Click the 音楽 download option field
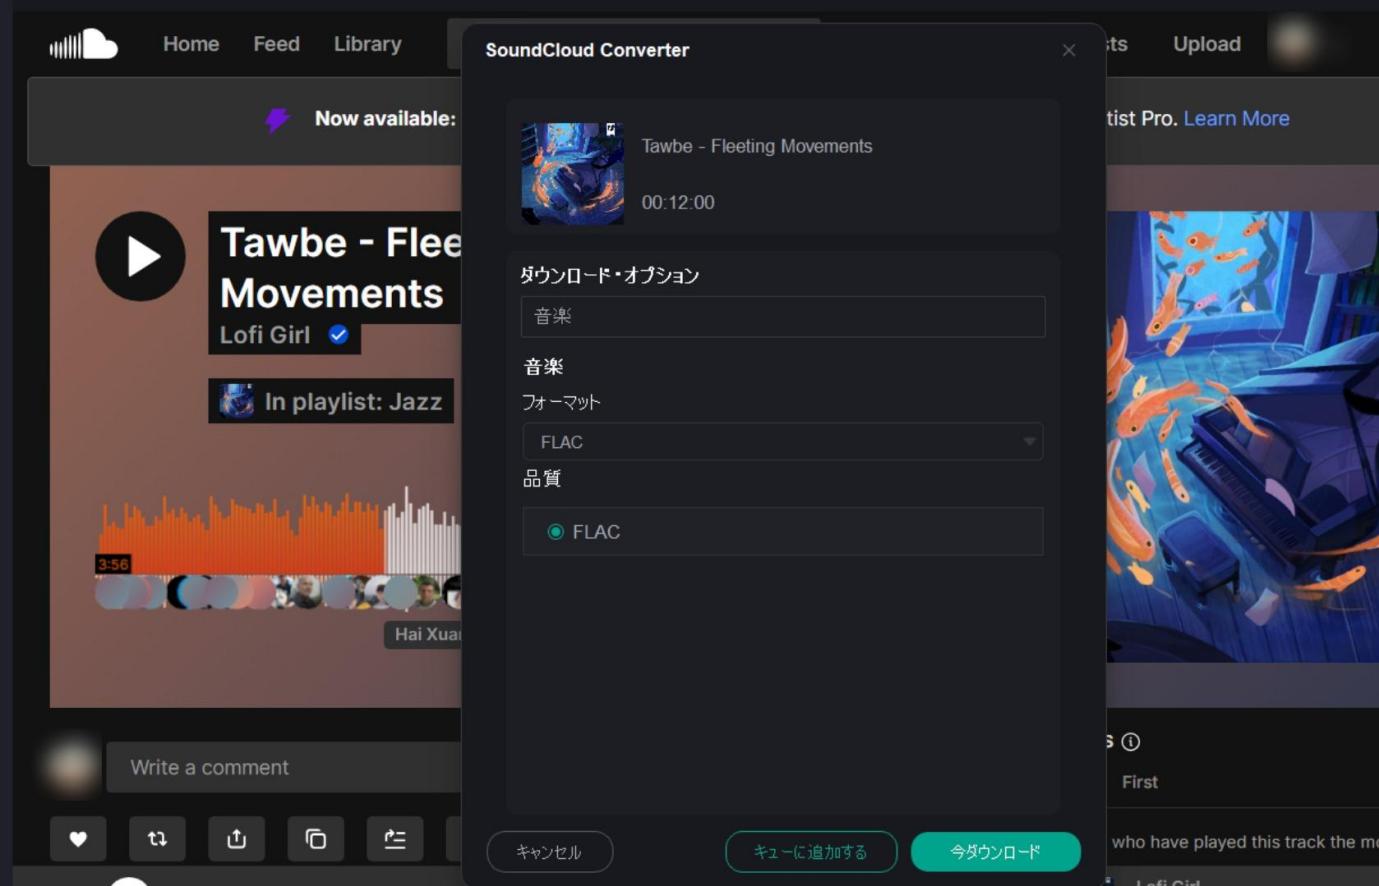The width and height of the screenshot is (1379, 886). pos(783,316)
